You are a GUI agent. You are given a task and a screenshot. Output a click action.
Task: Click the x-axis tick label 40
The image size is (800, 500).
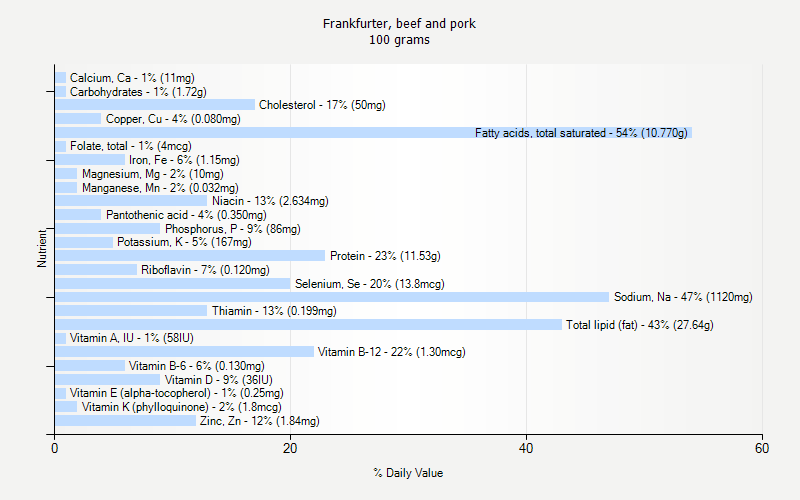[x=527, y=449]
